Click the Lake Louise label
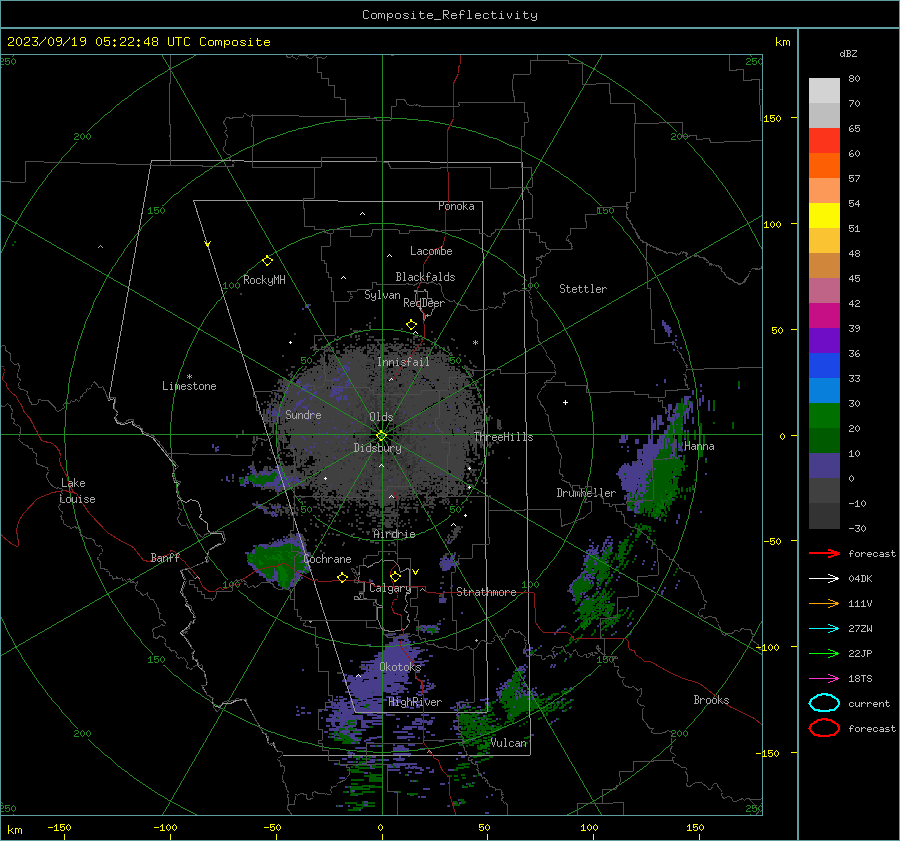Screen dimensions: 900x841 (x=78, y=491)
